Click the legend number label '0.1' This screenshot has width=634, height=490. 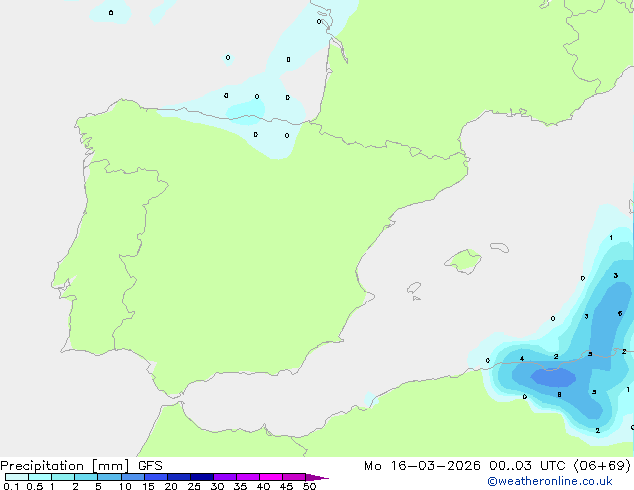(11, 486)
